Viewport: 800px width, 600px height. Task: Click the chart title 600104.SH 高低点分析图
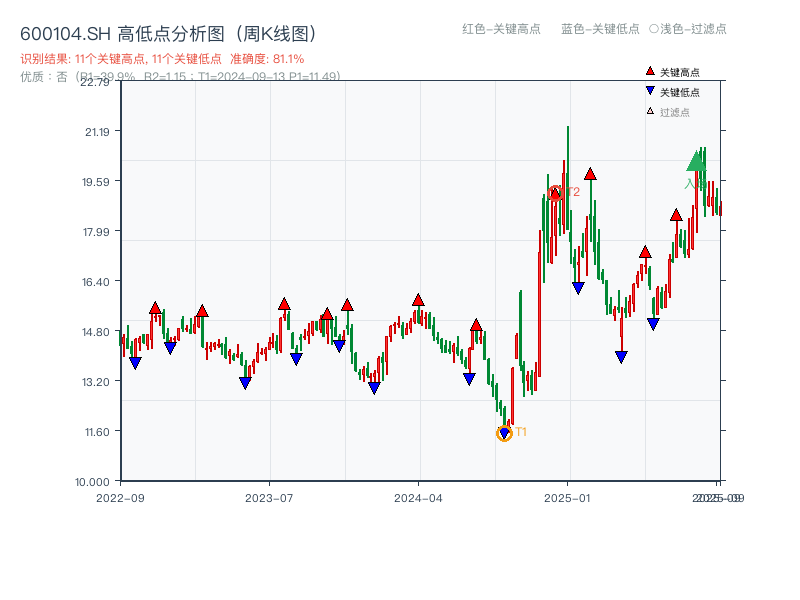(169, 34)
